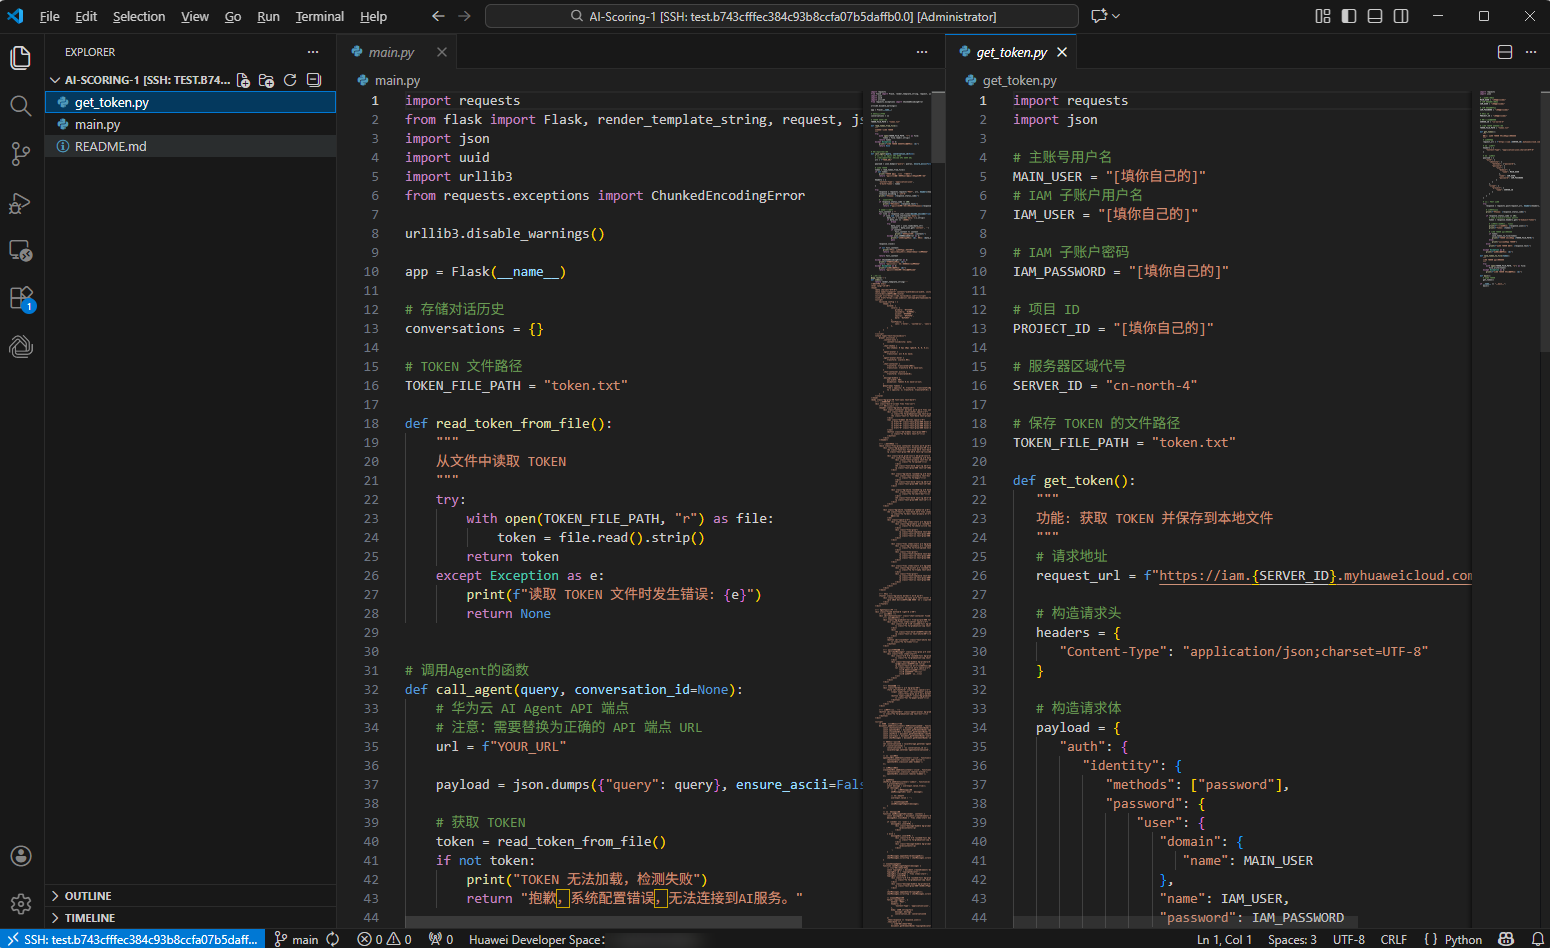
Task: Go forward using the navigation arrow
Action: click(x=464, y=16)
